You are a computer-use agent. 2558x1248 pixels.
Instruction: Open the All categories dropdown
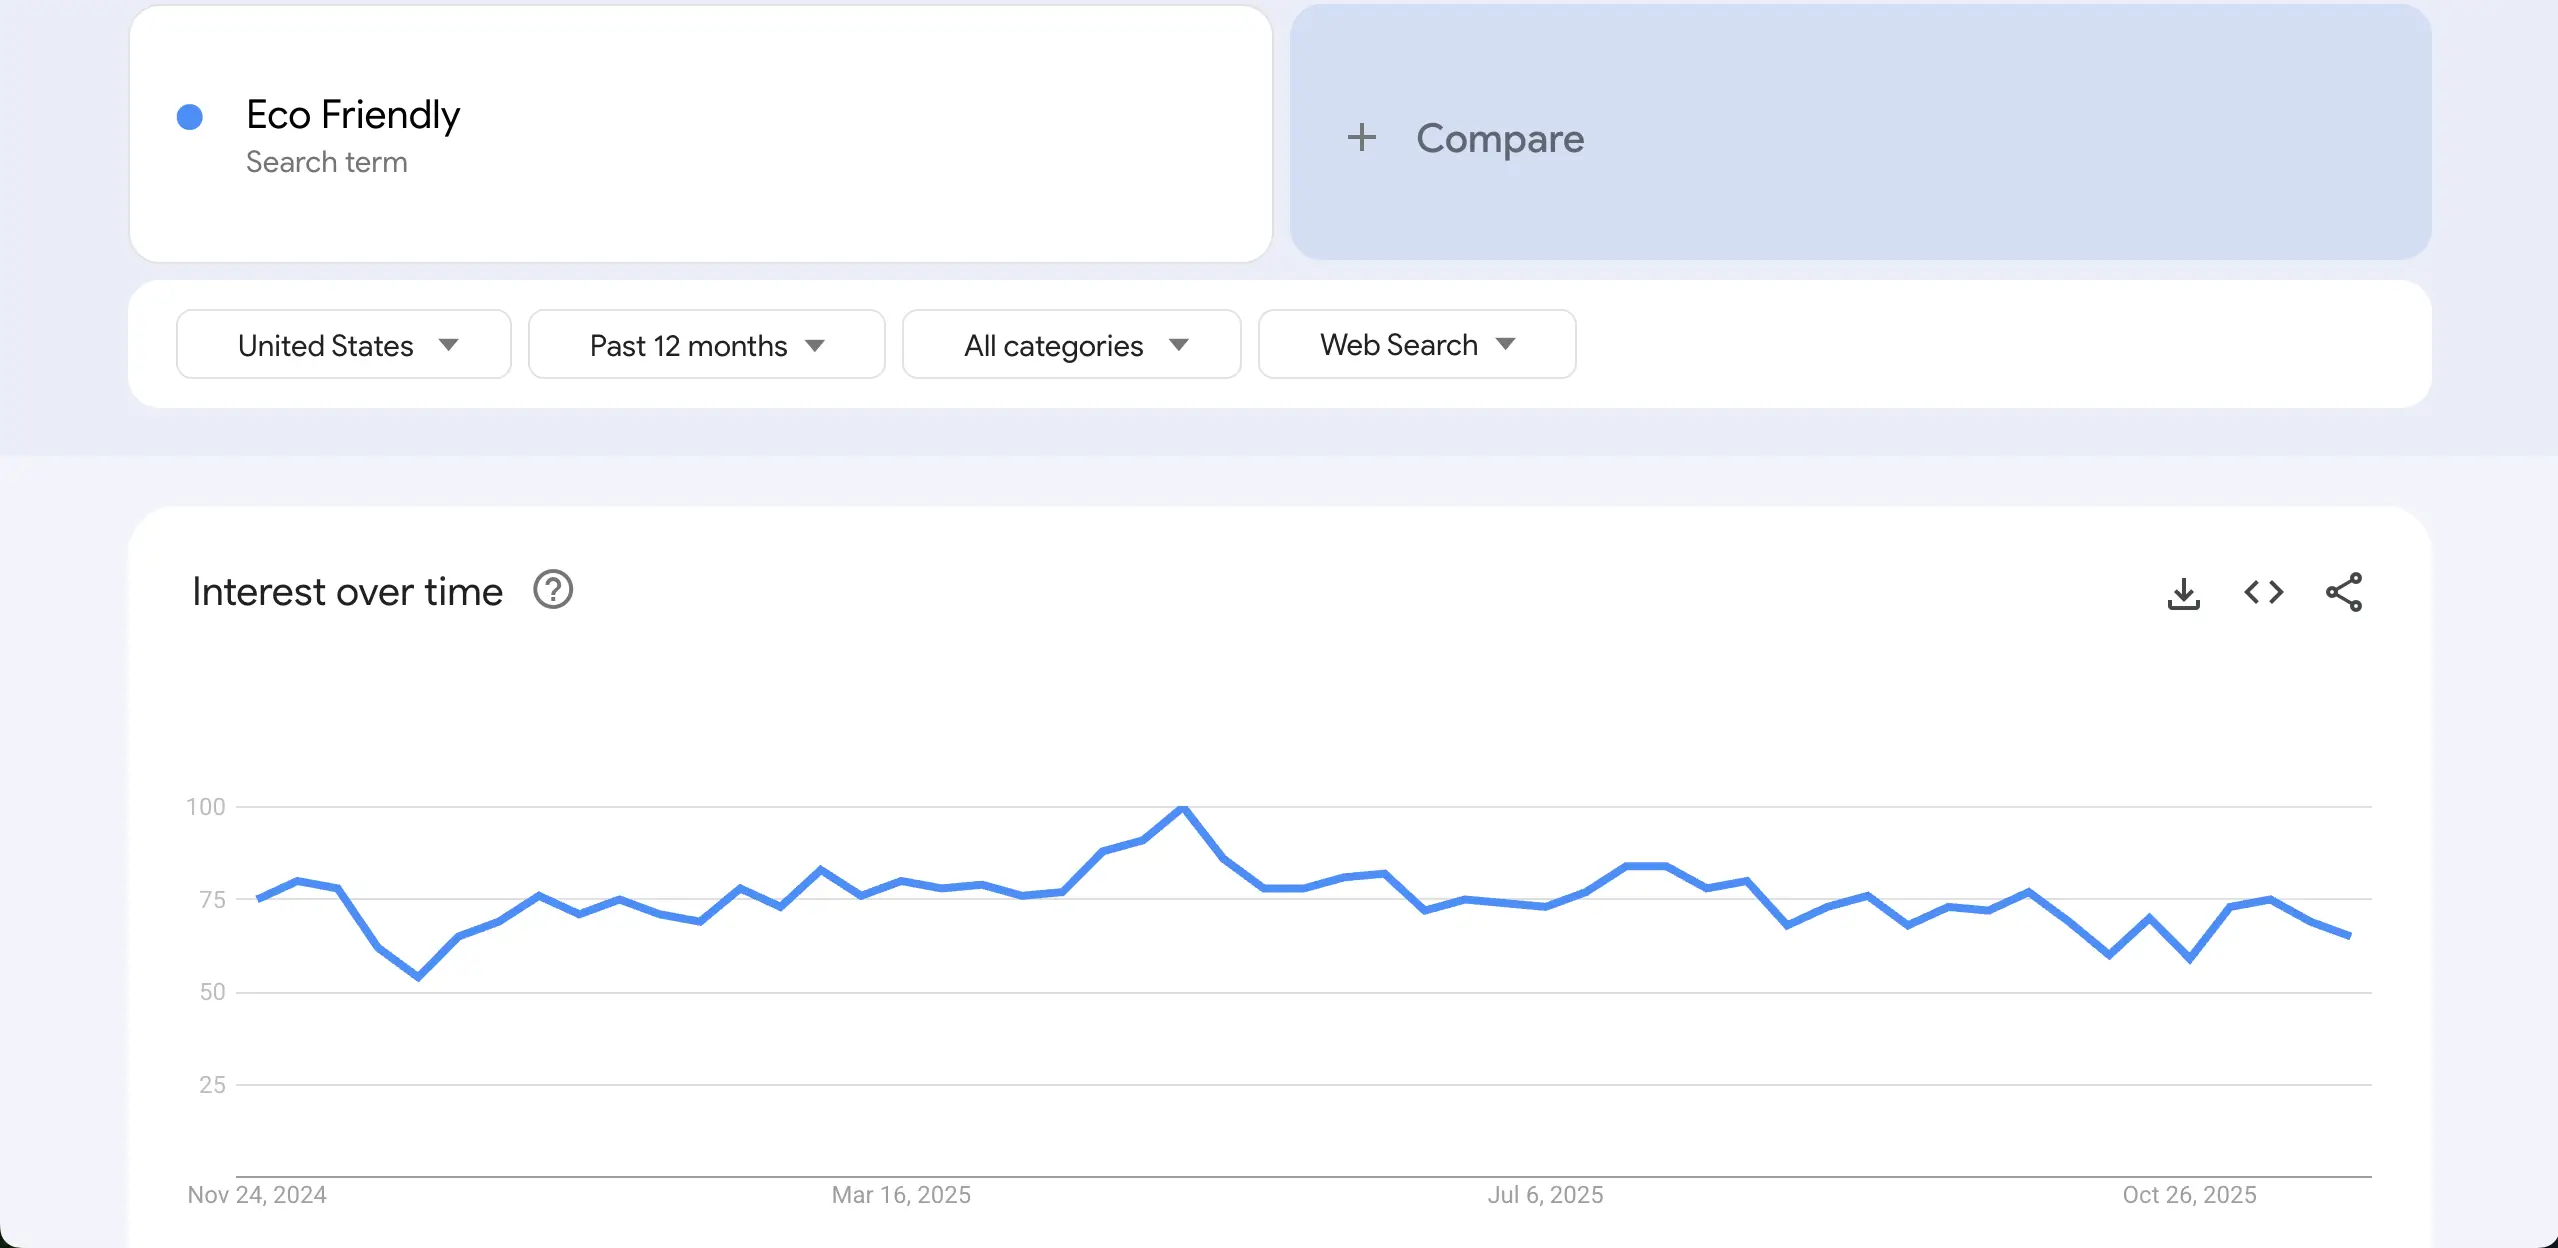point(1071,345)
